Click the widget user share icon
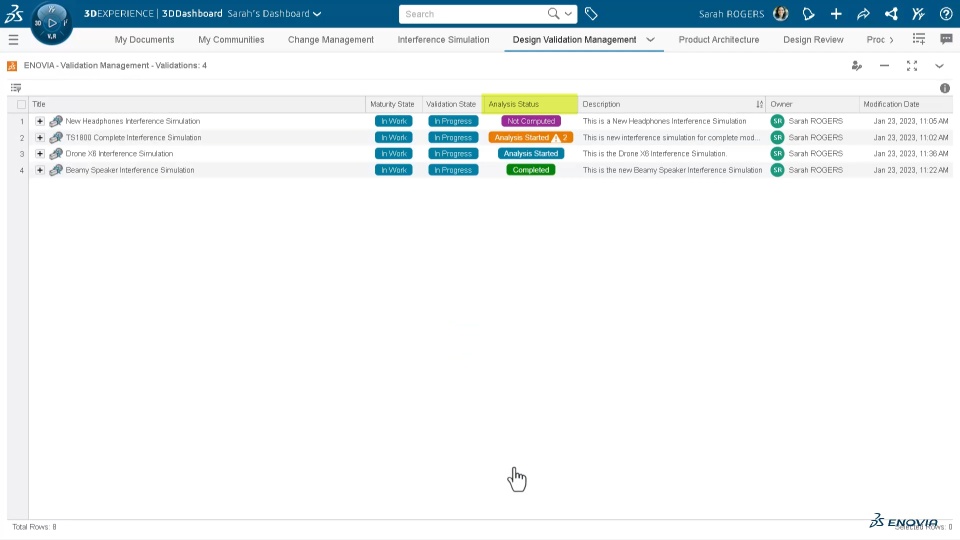This screenshot has width=960, height=540. point(857,66)
